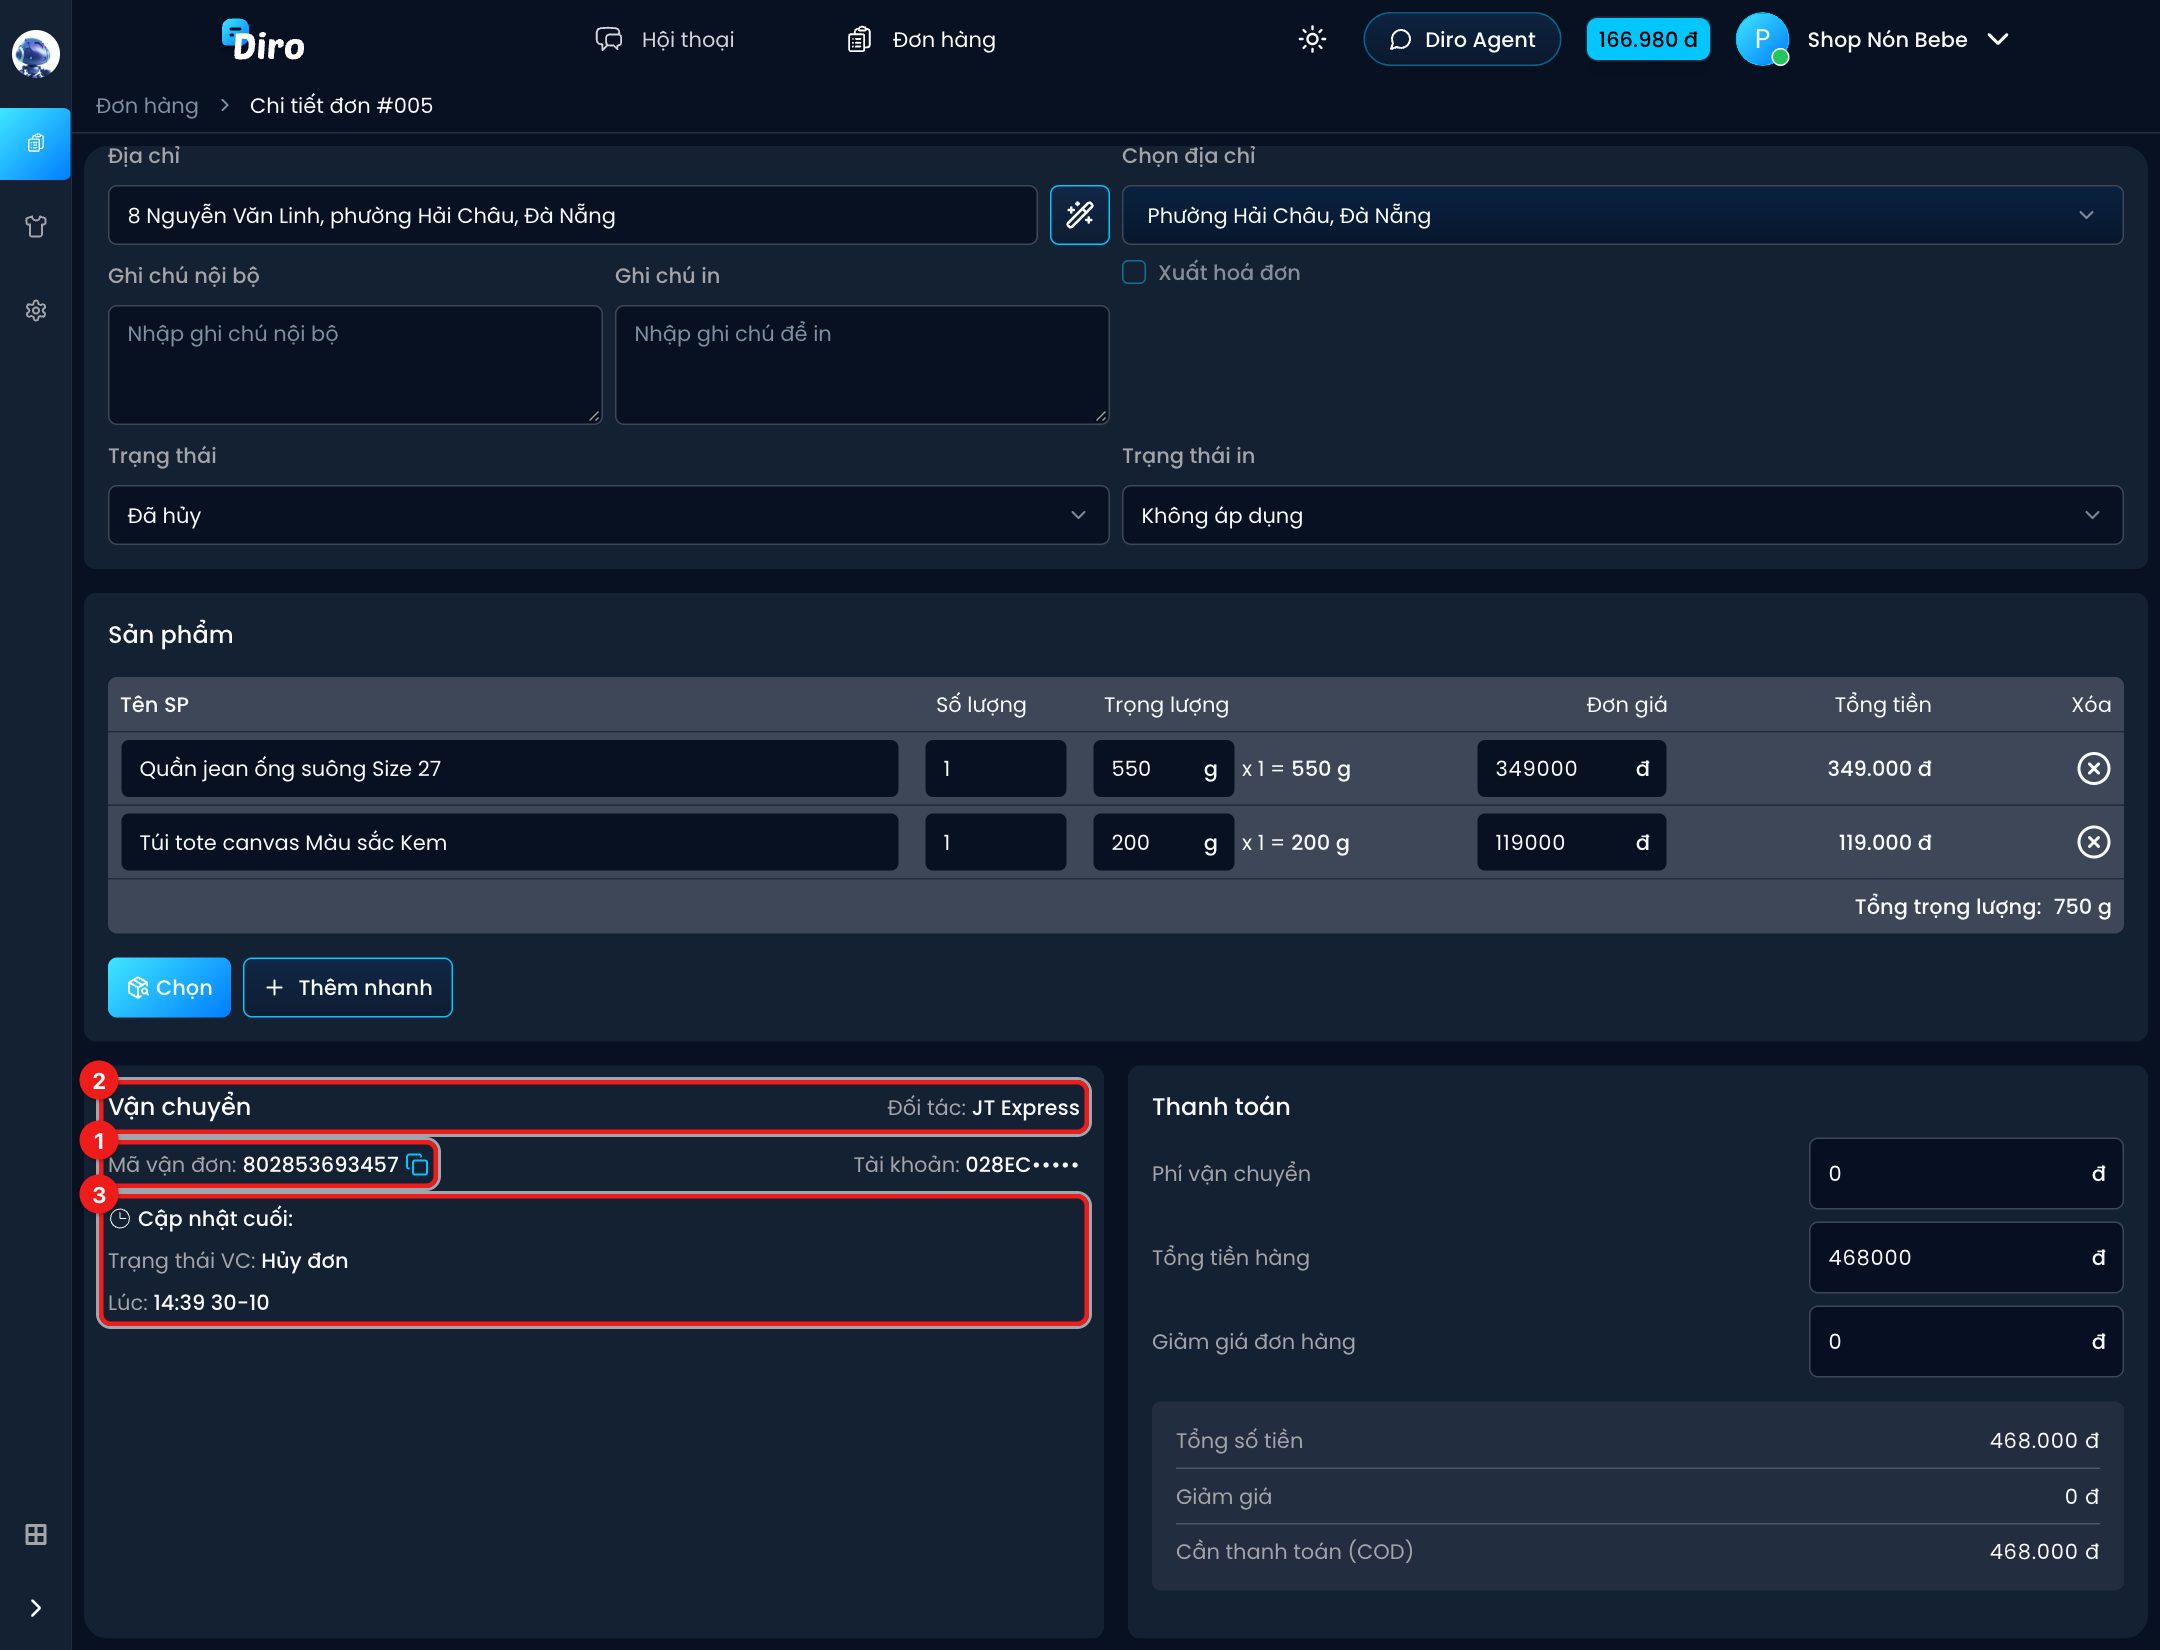Focus Ghi chú in textarea
This screenshot has height=1650, width=2160.
tap(862, 365)
